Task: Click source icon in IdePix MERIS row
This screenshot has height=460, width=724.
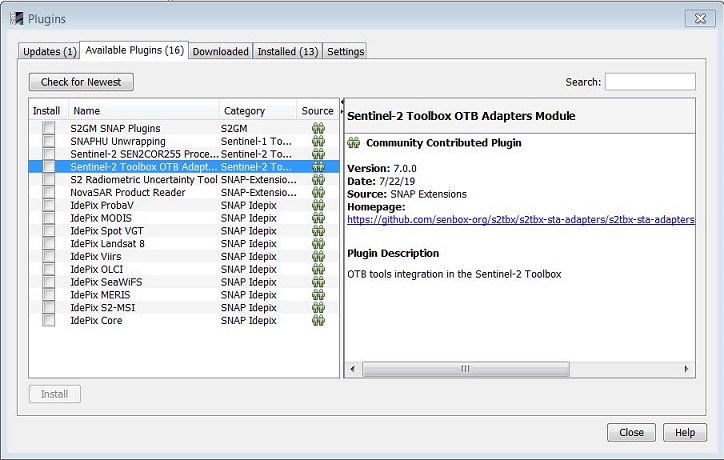Action: point(318,295)
